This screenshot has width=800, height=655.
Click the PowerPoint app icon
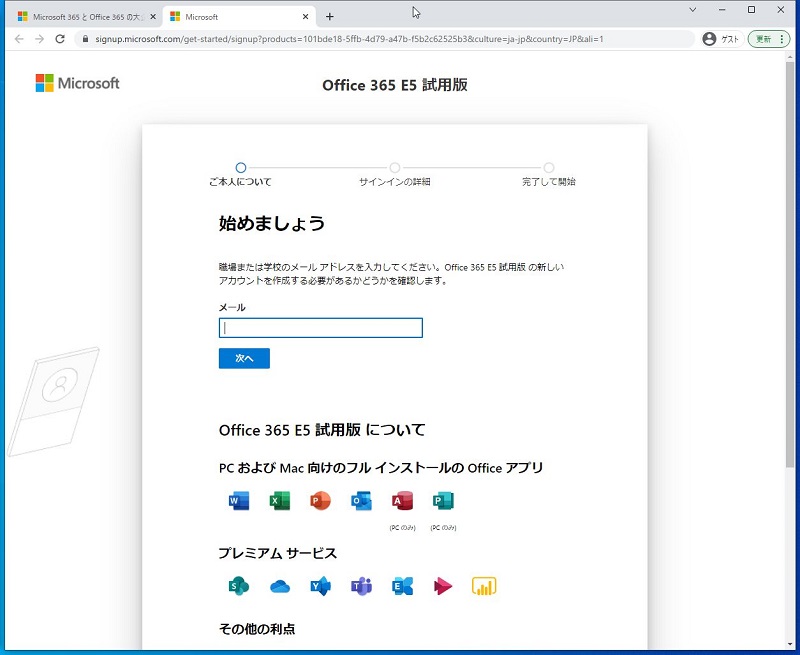pyautogui.click(x=320, y=501)
